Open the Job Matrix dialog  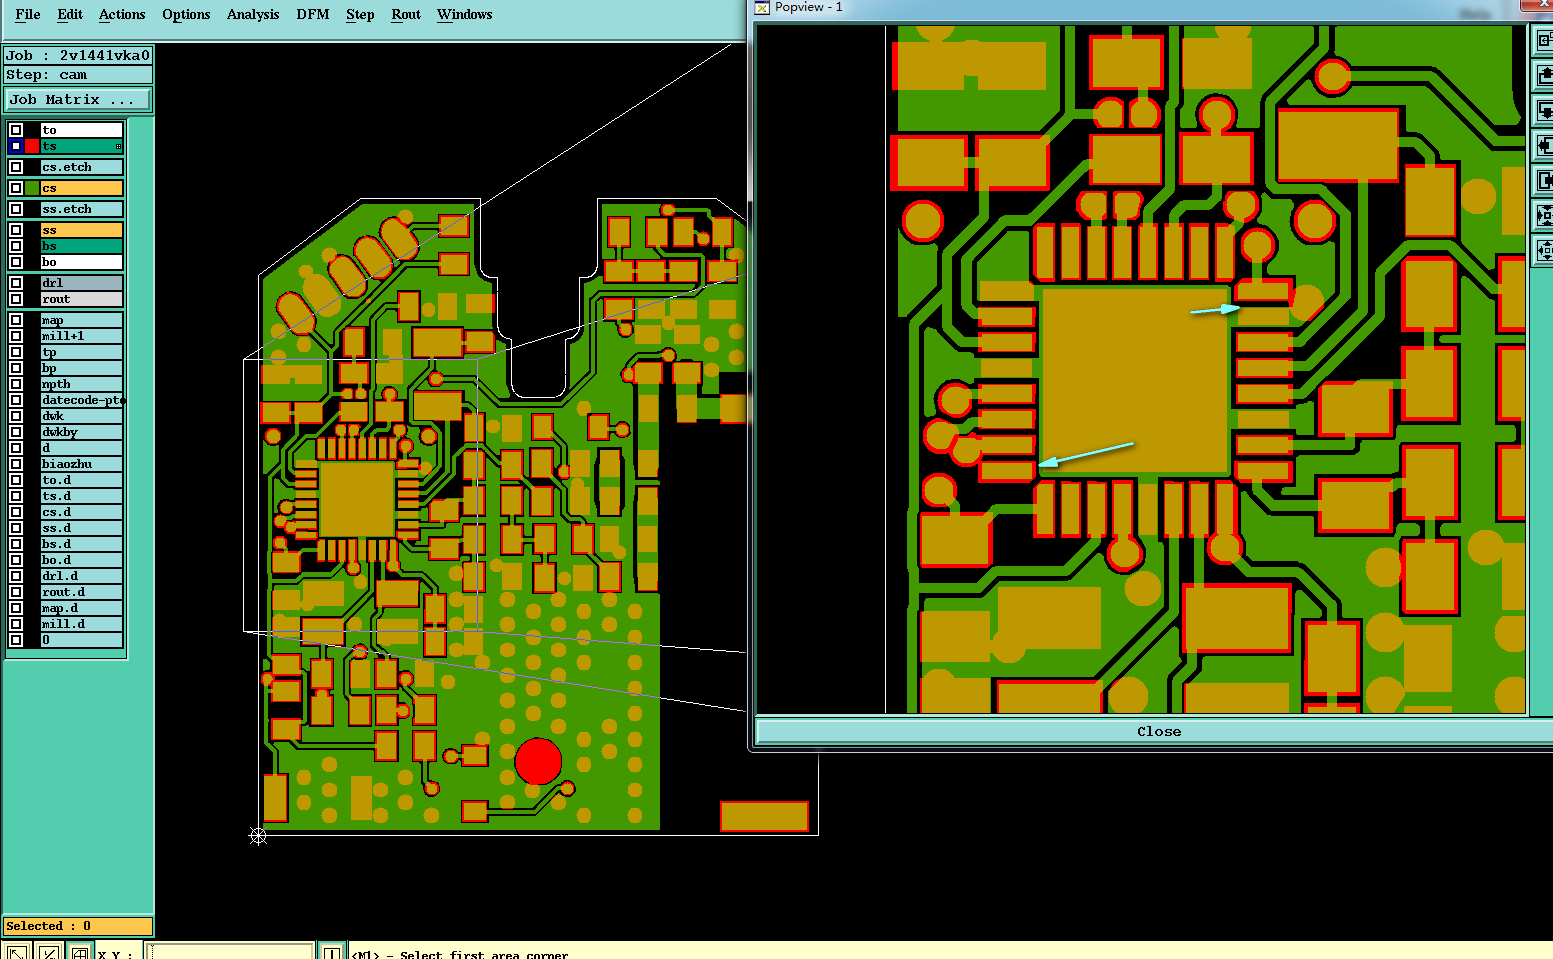[78, 100]
